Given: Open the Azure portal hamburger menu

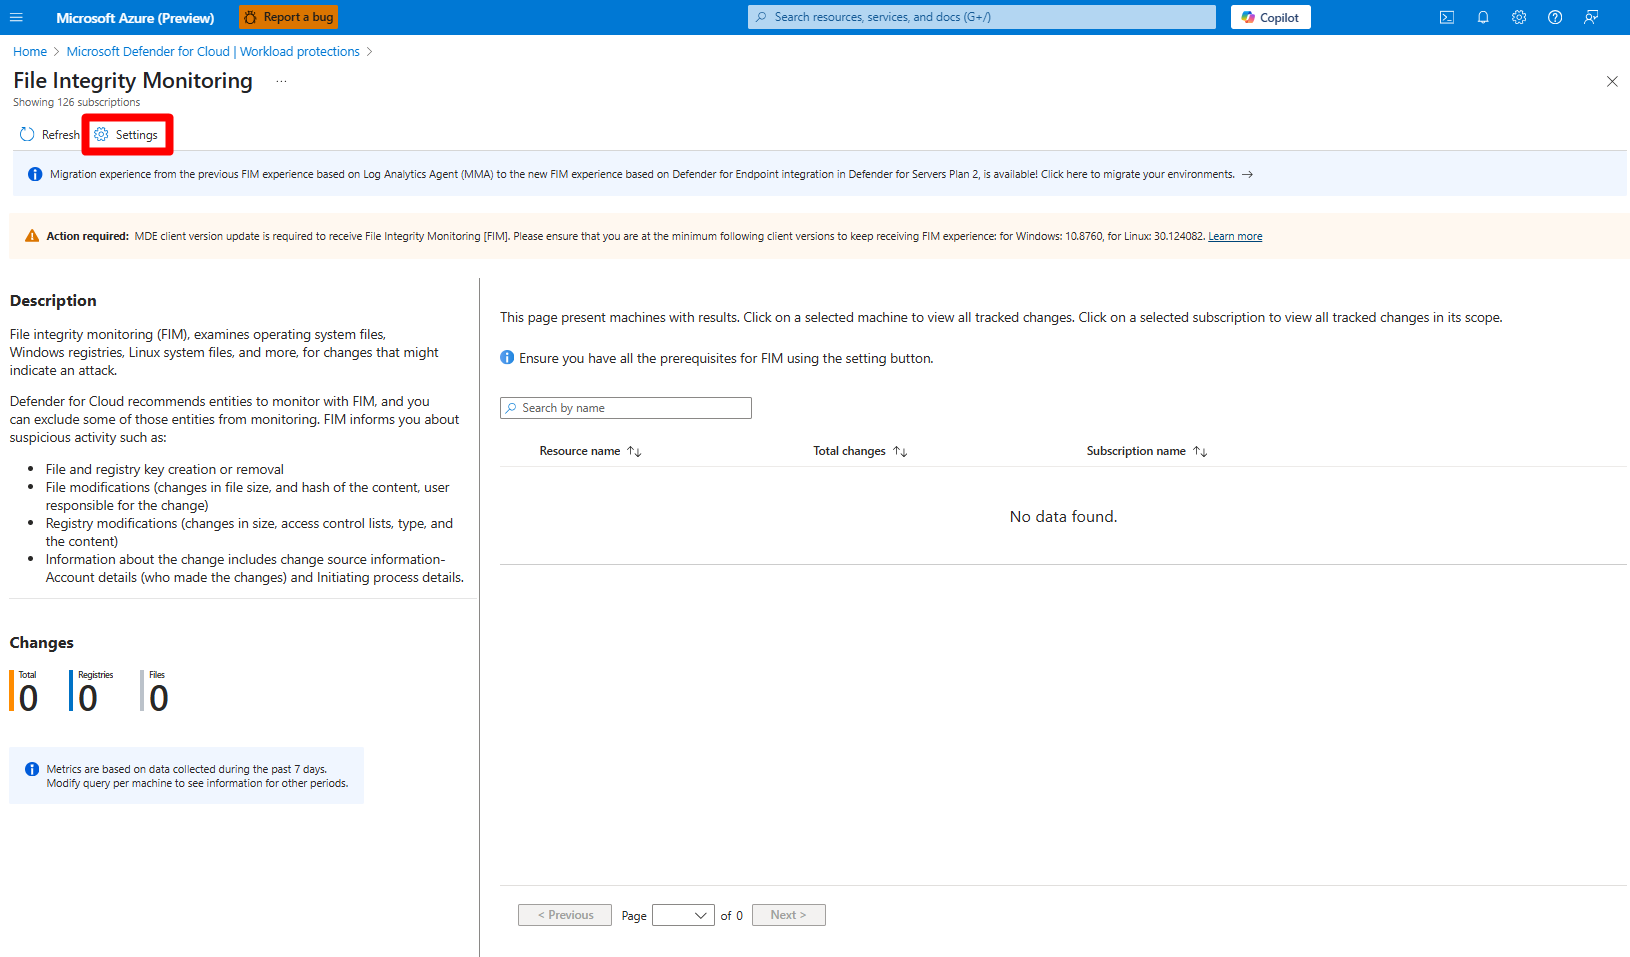Looking at the screenshot, I should (16, 17).
